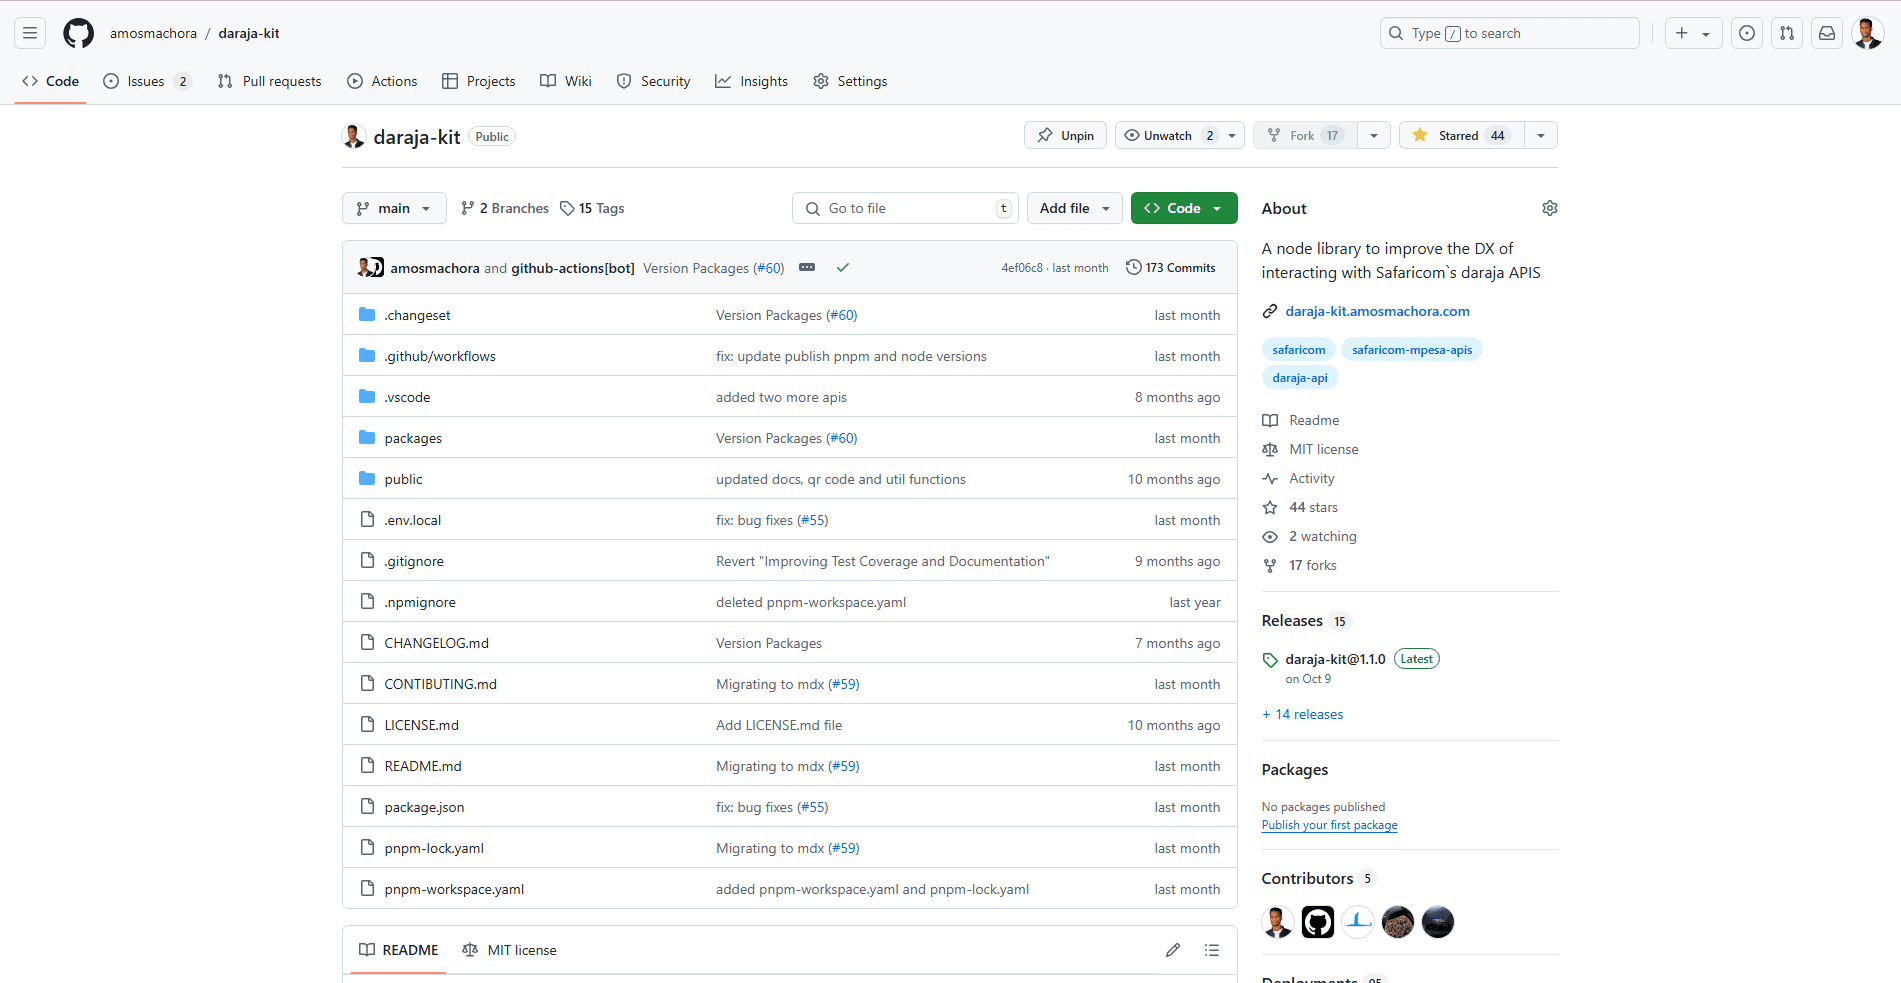The width and height of the screenshot is (1901, 983).
Task: Click GitHub contributor avatar with Octocat logo
Action: pos(1318,922)
